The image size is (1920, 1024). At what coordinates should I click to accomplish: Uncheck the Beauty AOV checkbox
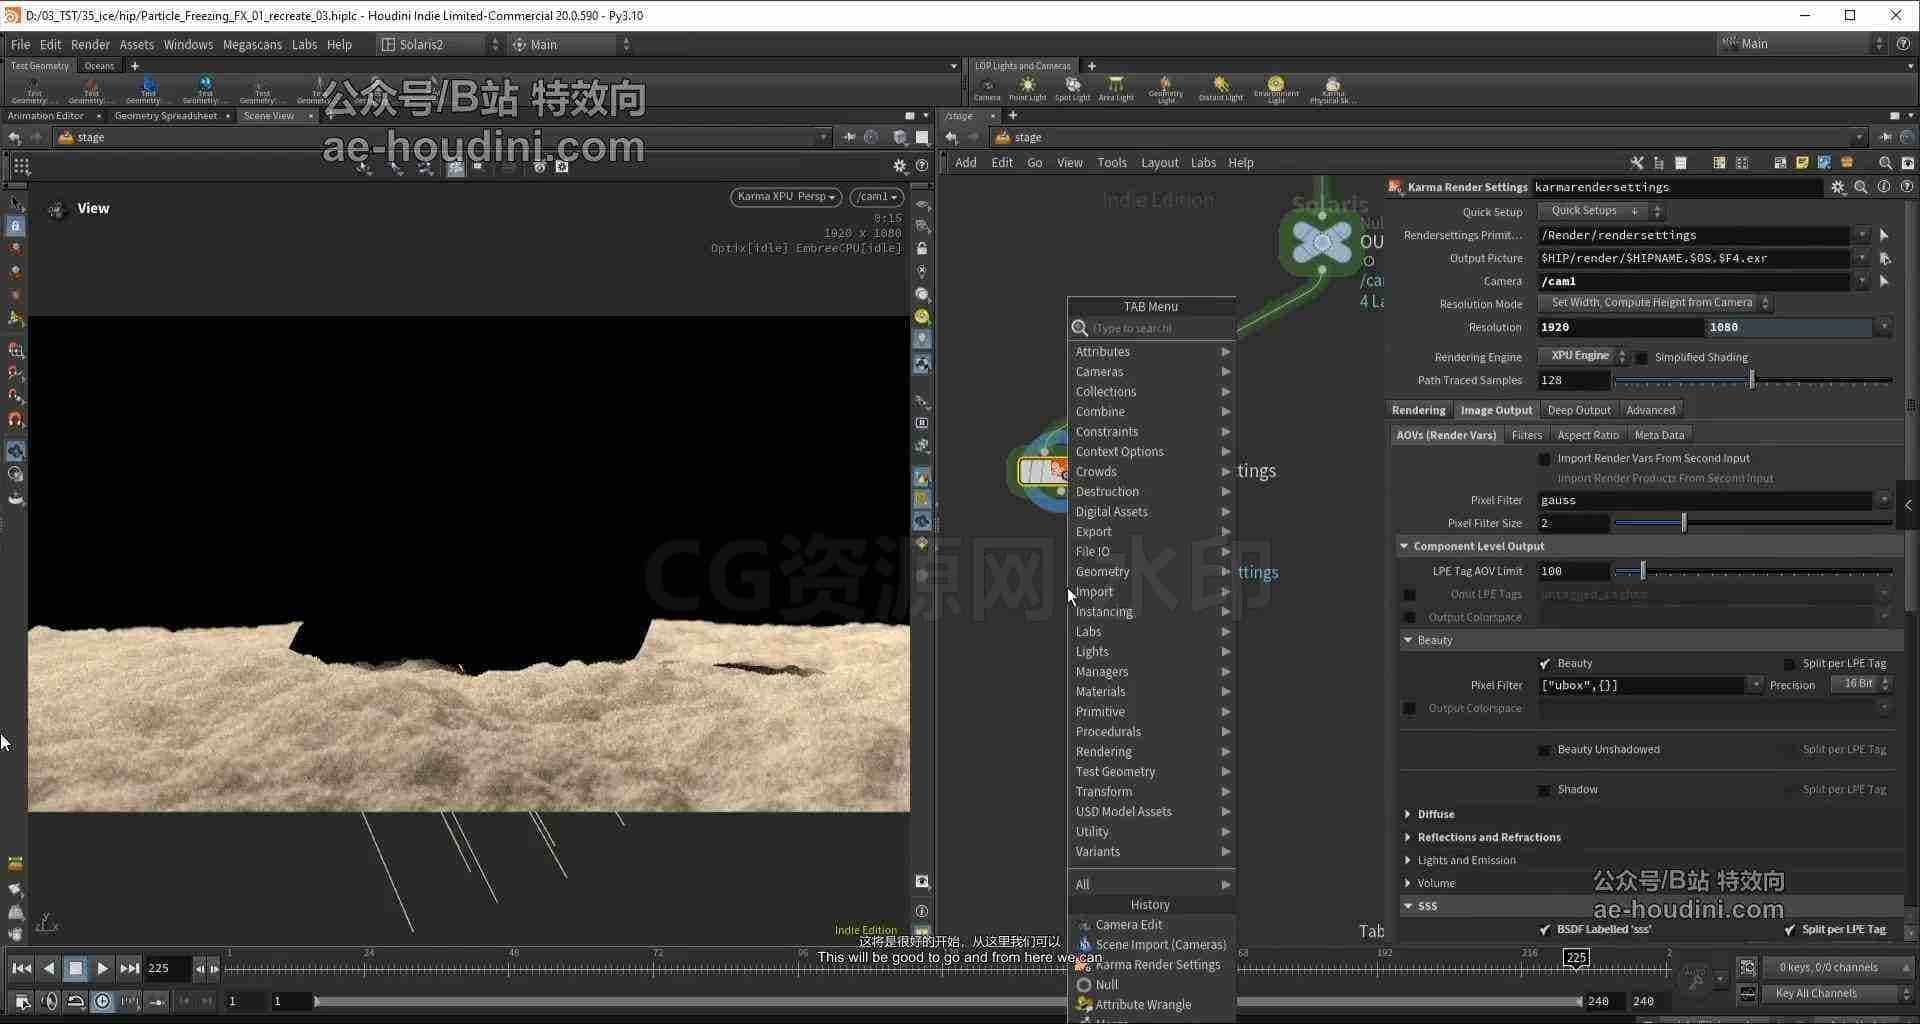[x=1544, y=664]
